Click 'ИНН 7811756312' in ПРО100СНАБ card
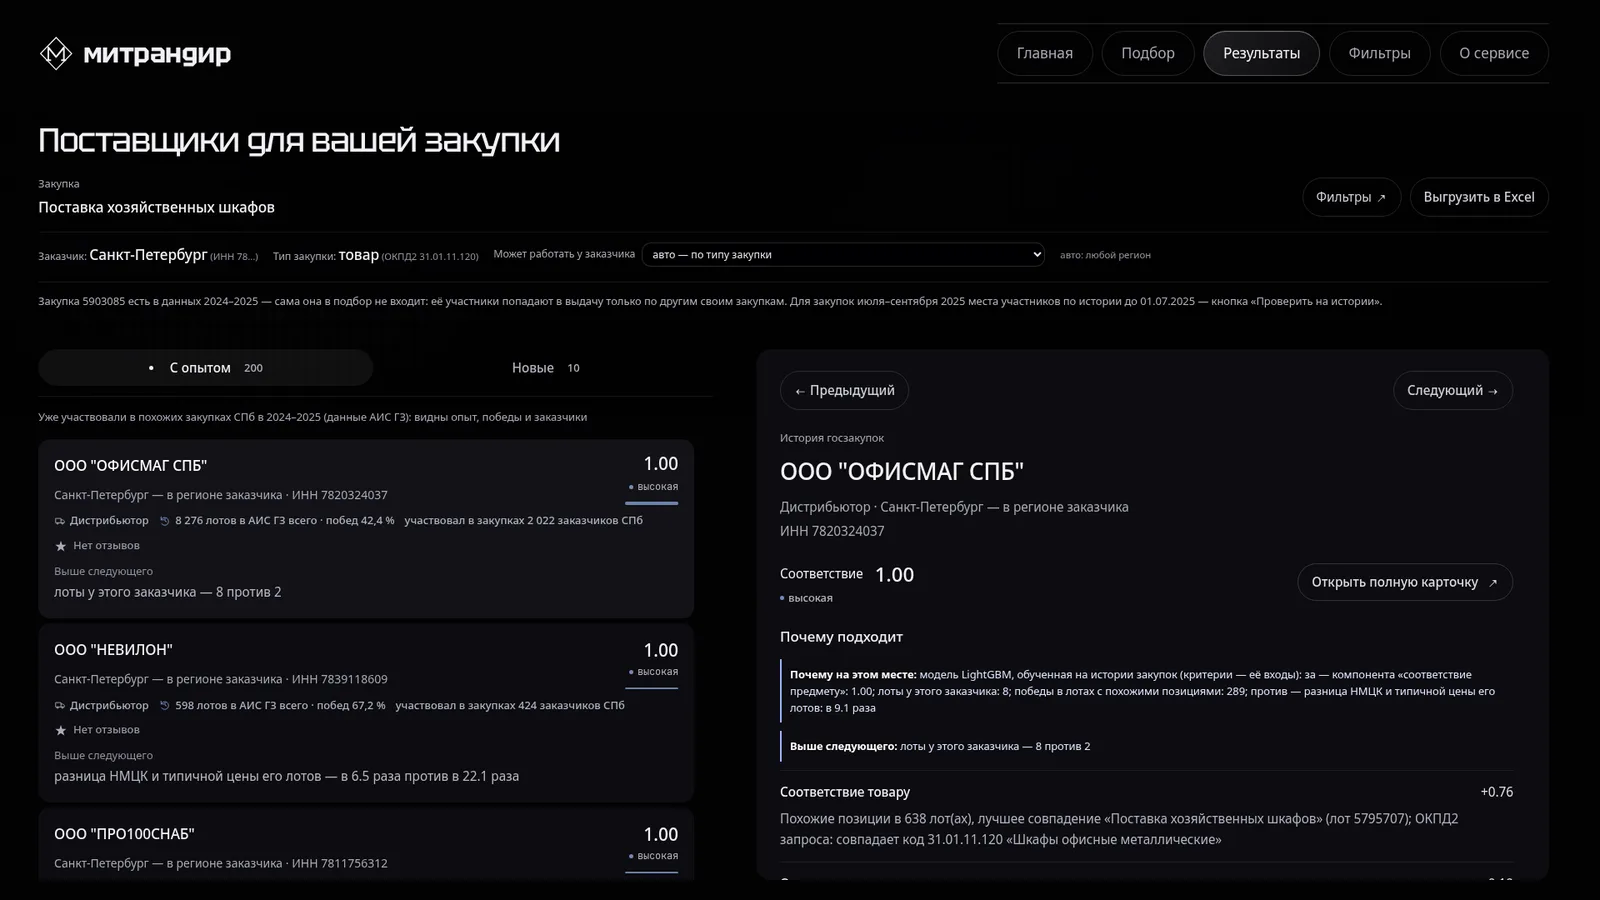The width and height of the screenshot is (1600, 900). point(339,864)
